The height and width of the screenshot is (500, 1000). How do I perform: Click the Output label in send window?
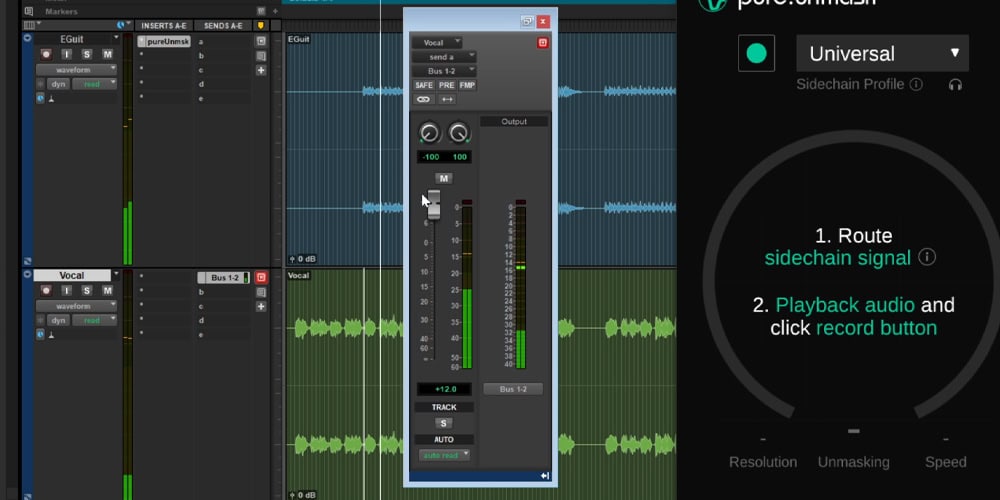coord(514,121)
